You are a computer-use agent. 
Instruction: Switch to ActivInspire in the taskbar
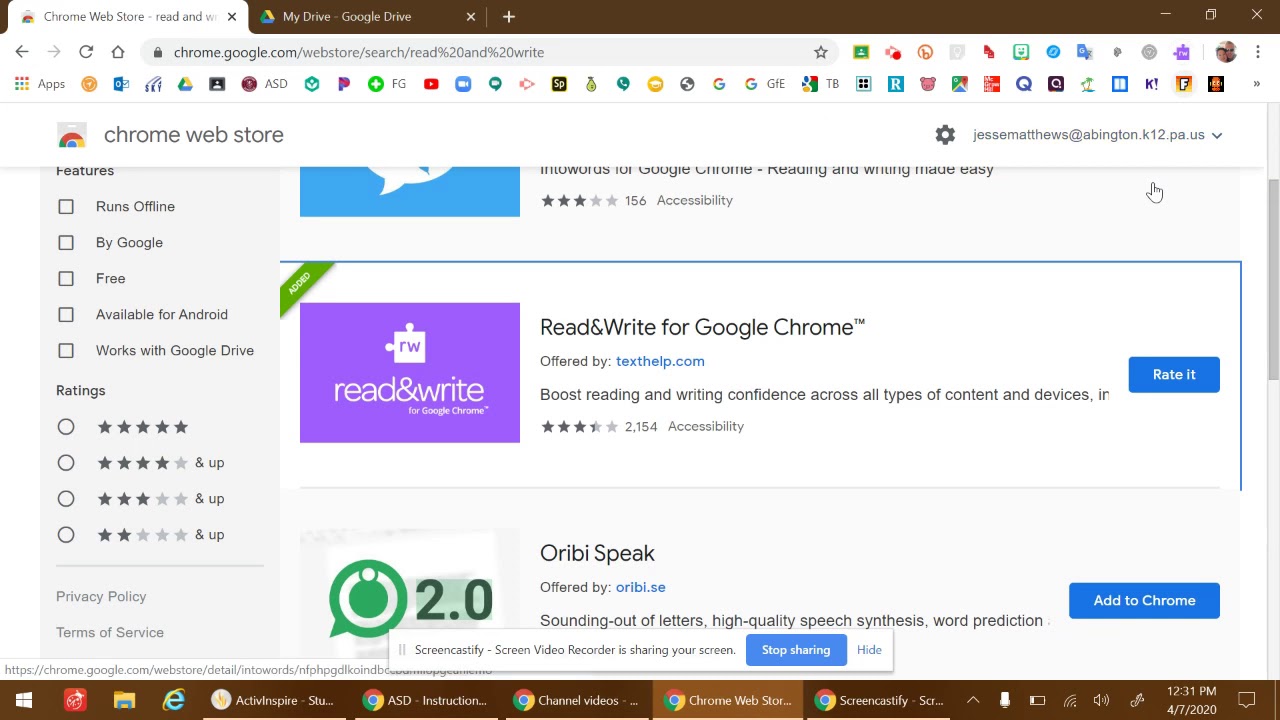[x=273, y=700]
